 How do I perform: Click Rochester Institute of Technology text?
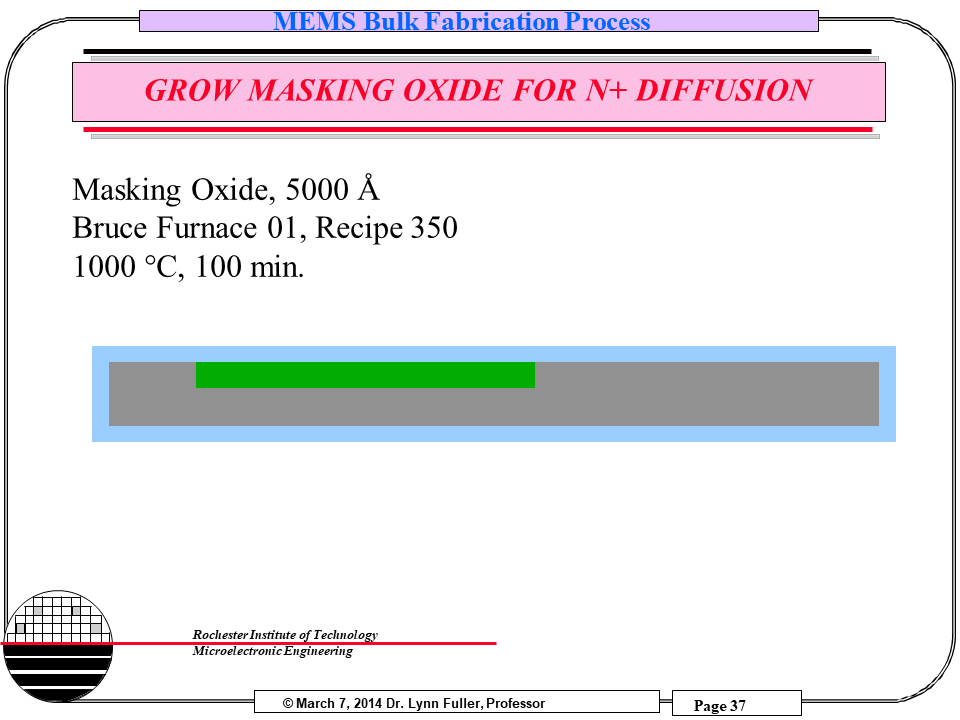click(x=285, y=634)
